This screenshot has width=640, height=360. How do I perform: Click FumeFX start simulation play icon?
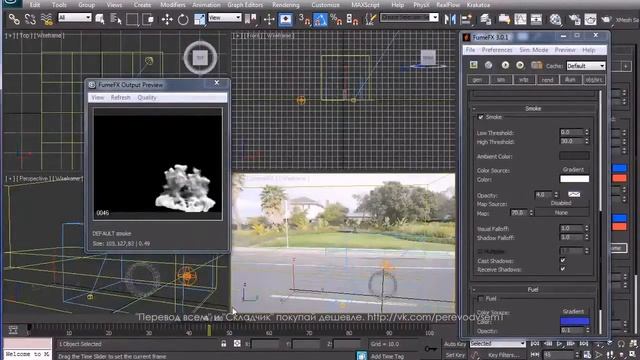[505, 65]
